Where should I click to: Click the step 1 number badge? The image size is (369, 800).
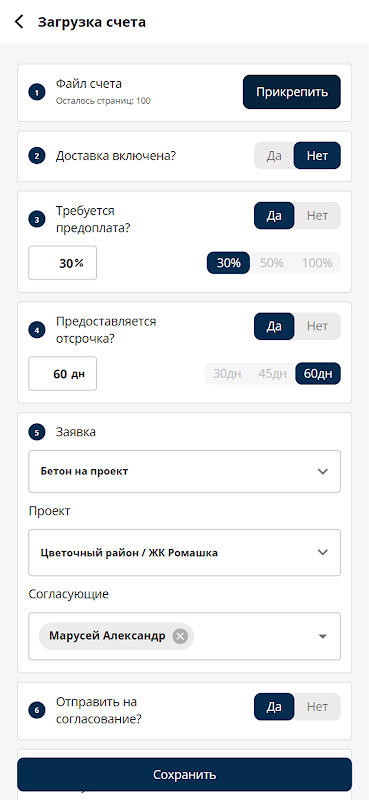(x=37, y=93)
